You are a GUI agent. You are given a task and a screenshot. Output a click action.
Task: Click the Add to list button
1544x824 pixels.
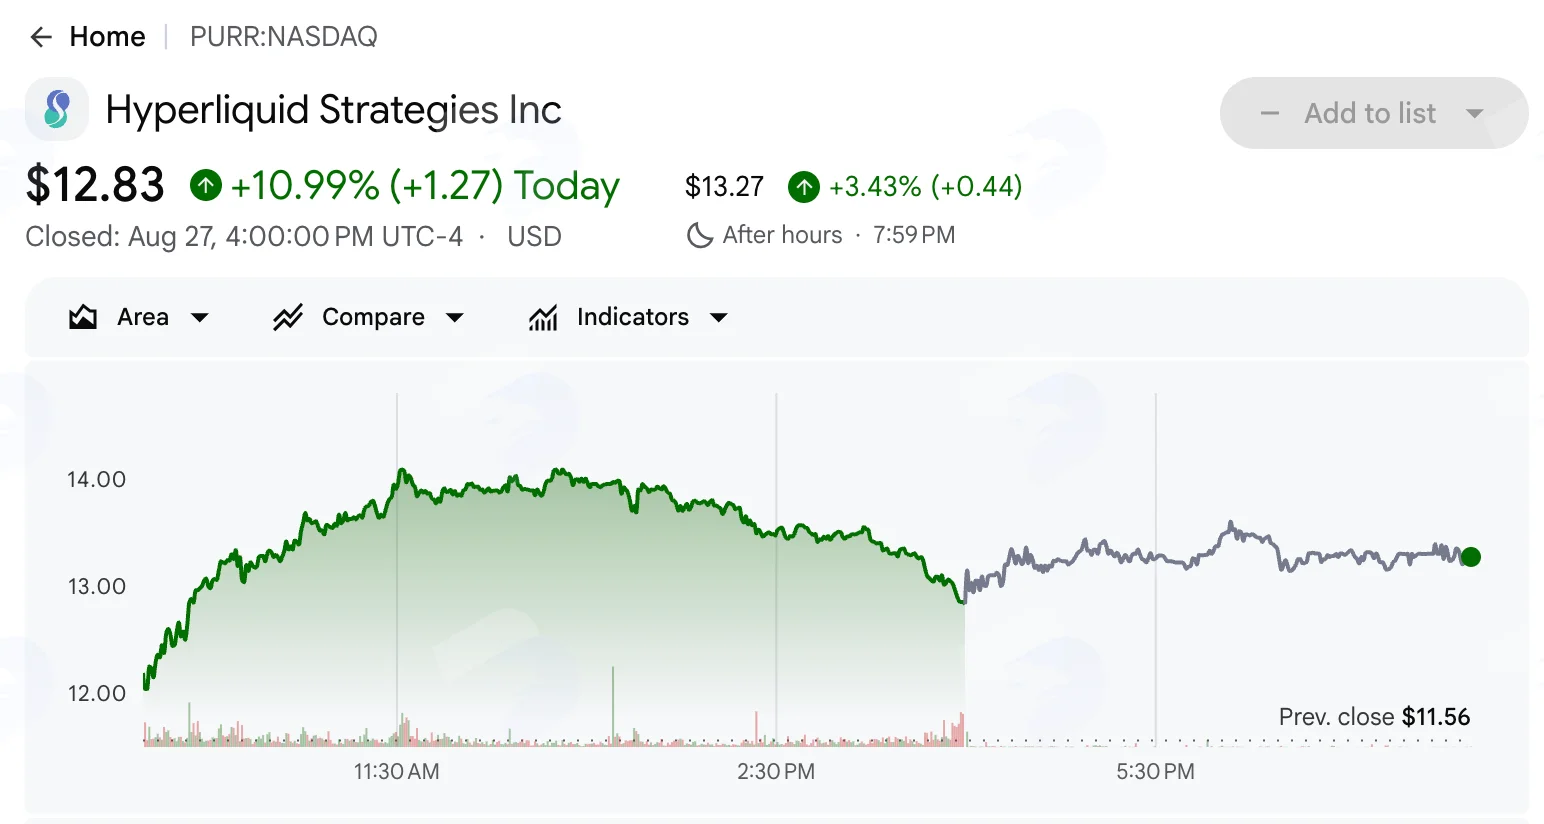tap(1373, 113)
